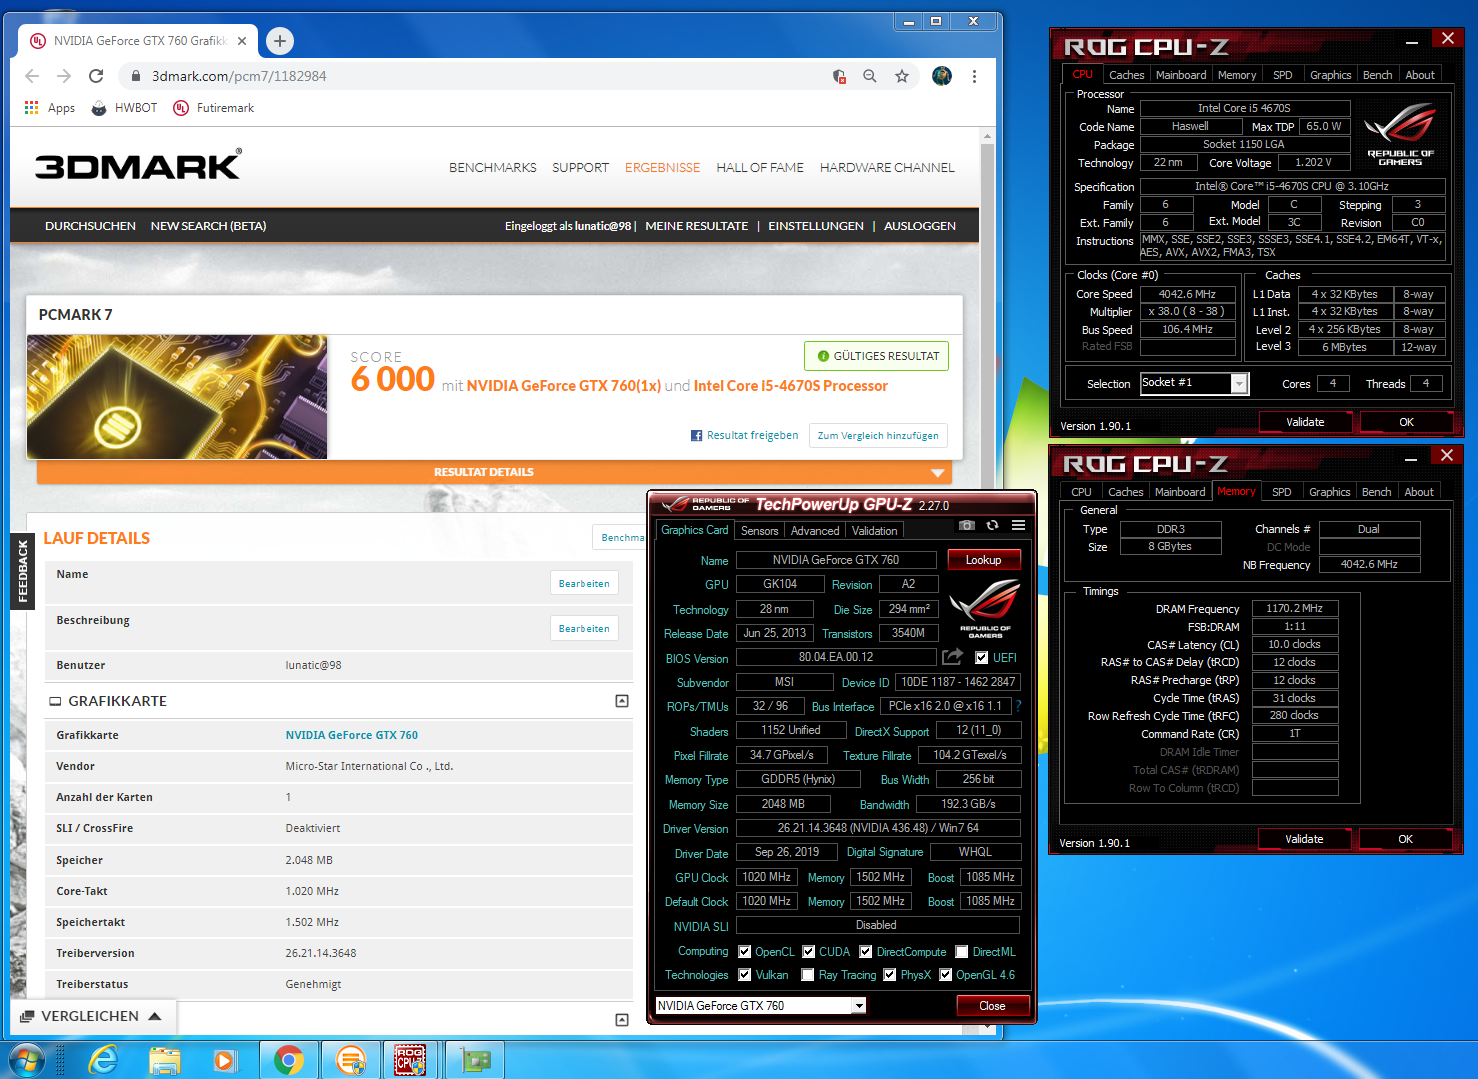
Task: Open the HALL OF FAME menu item
Action: (x=760, y=168)
